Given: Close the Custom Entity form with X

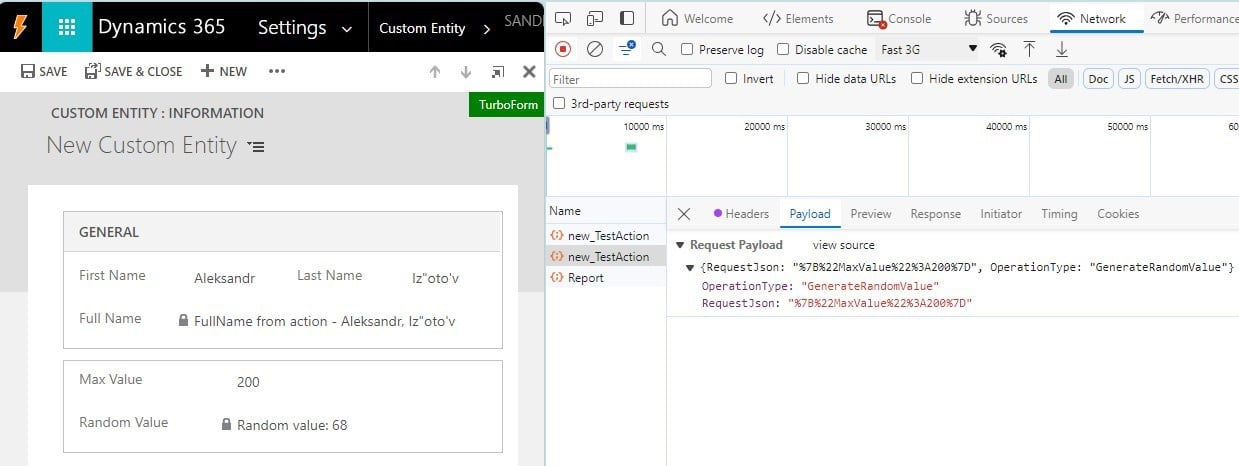Looking at the screenshot, I should [x=529, y=71].
